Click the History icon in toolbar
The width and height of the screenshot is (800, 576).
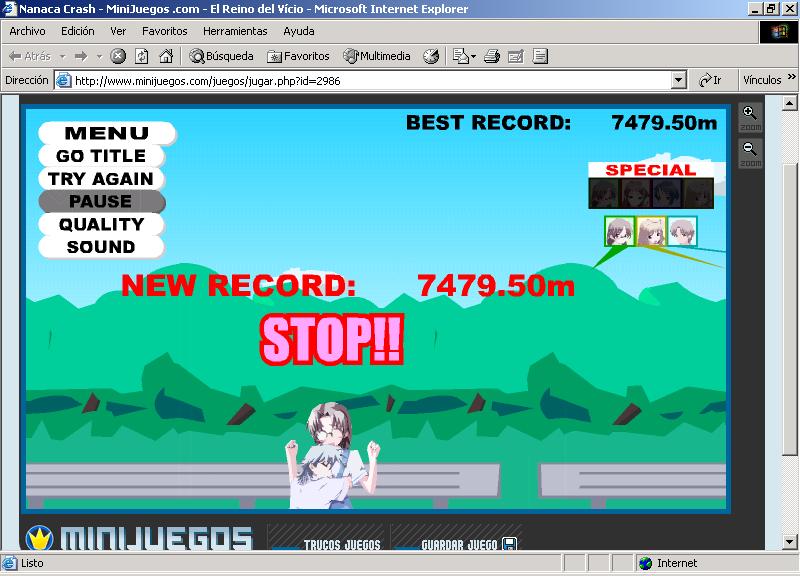431,56
